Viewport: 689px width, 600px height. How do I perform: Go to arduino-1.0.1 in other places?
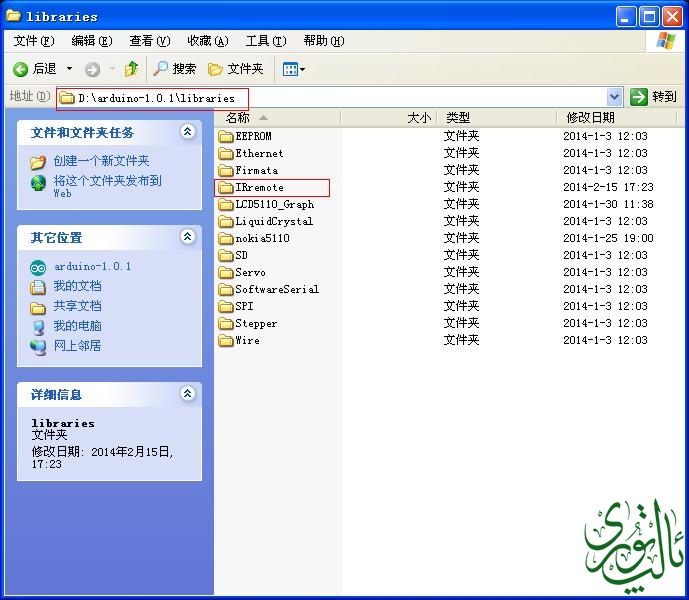pos(92,266)
